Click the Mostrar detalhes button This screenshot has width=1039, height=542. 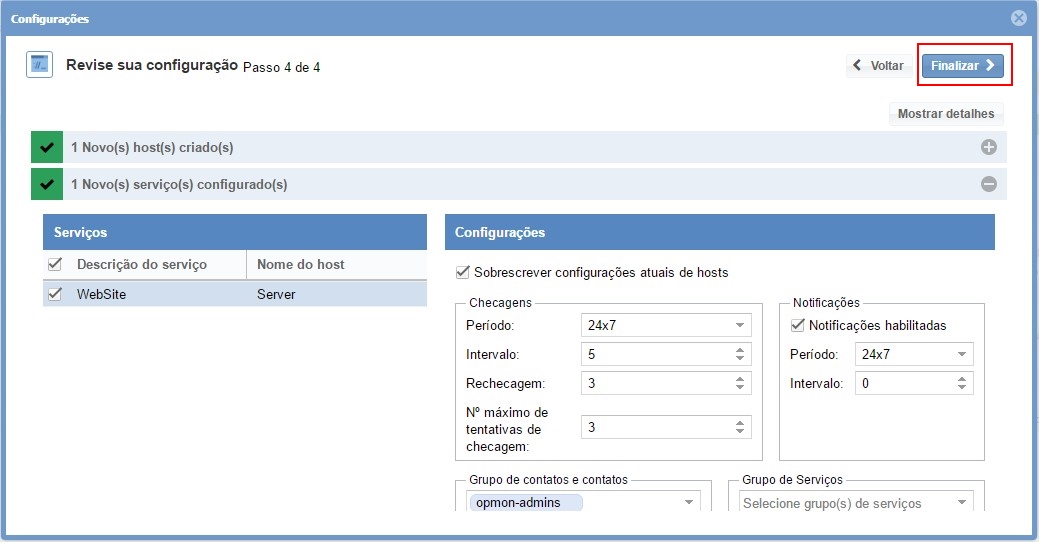point(945,114)
